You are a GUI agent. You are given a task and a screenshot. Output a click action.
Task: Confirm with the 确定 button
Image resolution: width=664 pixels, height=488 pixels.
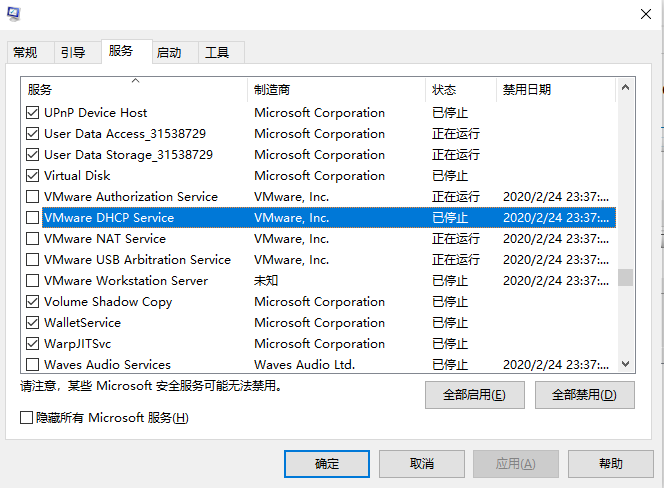click(327, 464)
